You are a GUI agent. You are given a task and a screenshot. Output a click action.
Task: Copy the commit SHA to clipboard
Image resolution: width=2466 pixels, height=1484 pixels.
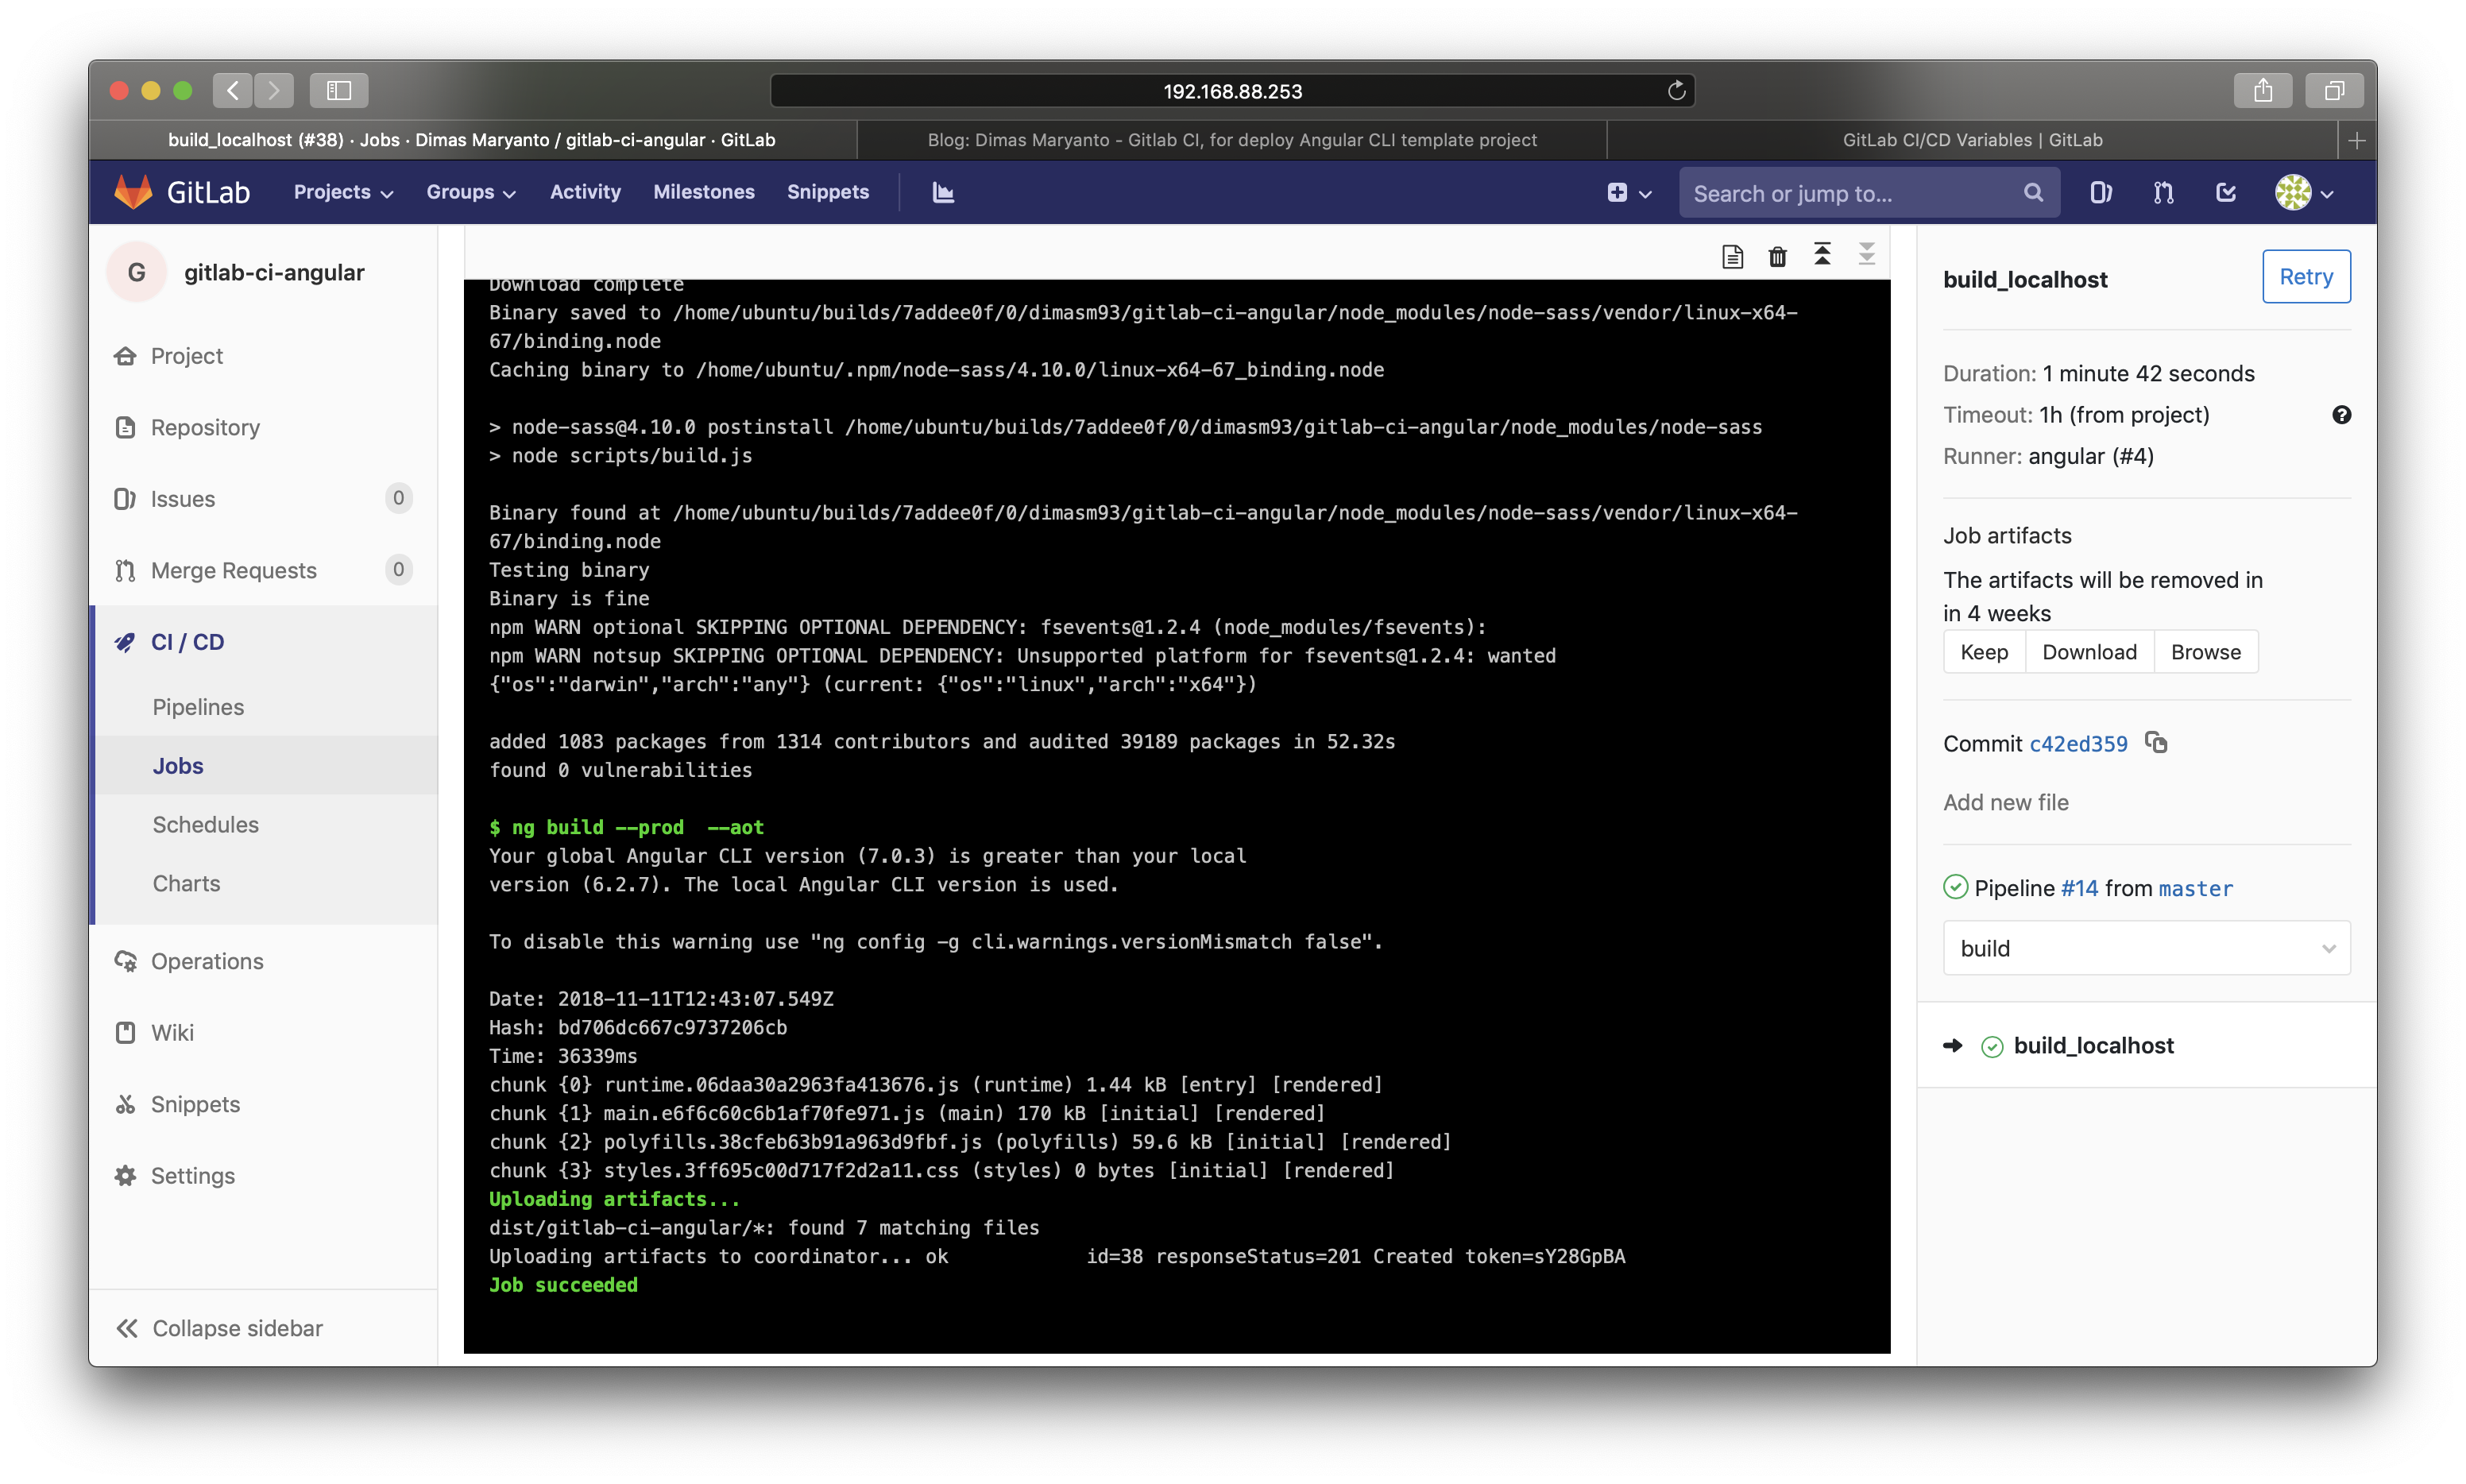pyautogui.click(x=2156, y=743)
